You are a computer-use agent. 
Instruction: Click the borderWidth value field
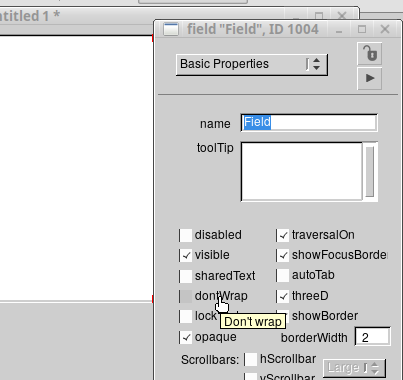click(x=373, y=336)
